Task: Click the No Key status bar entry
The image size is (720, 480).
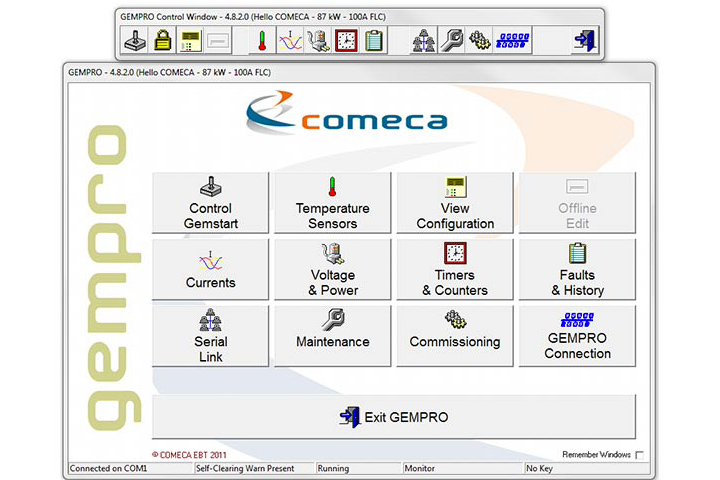Action: point(539,469)
